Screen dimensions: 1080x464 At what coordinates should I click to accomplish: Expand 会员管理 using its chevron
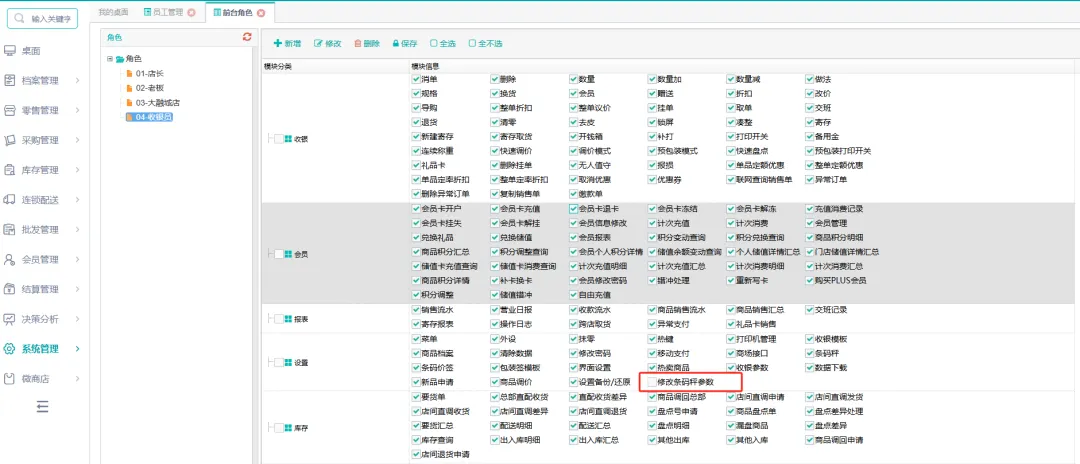(x=78, y=260)
